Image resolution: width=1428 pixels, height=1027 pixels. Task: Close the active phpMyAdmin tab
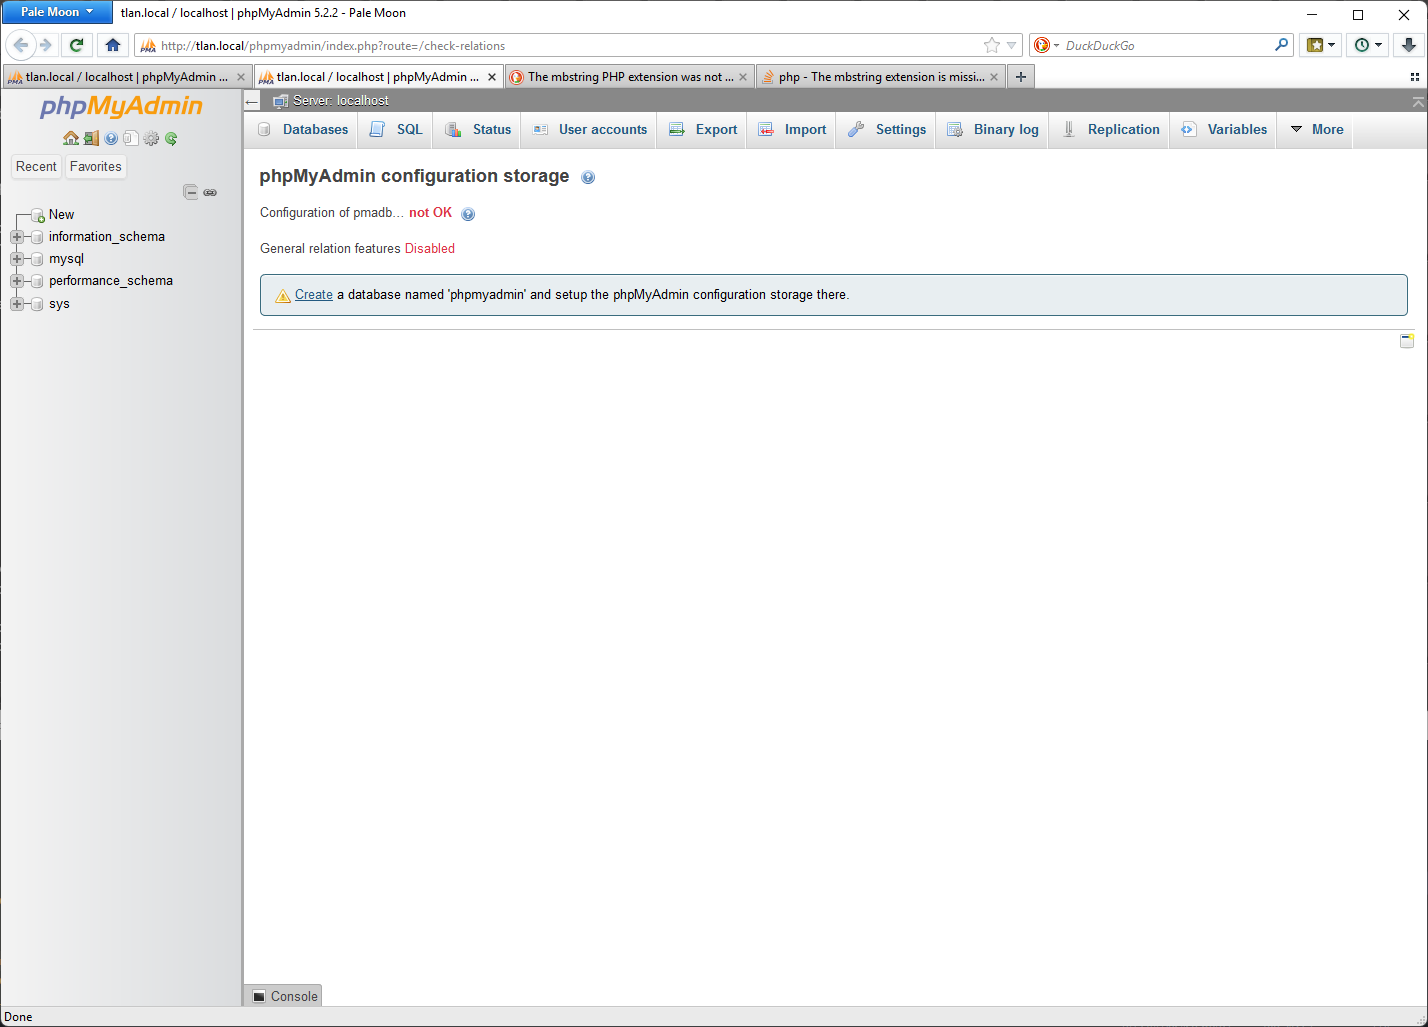point(492,77)
